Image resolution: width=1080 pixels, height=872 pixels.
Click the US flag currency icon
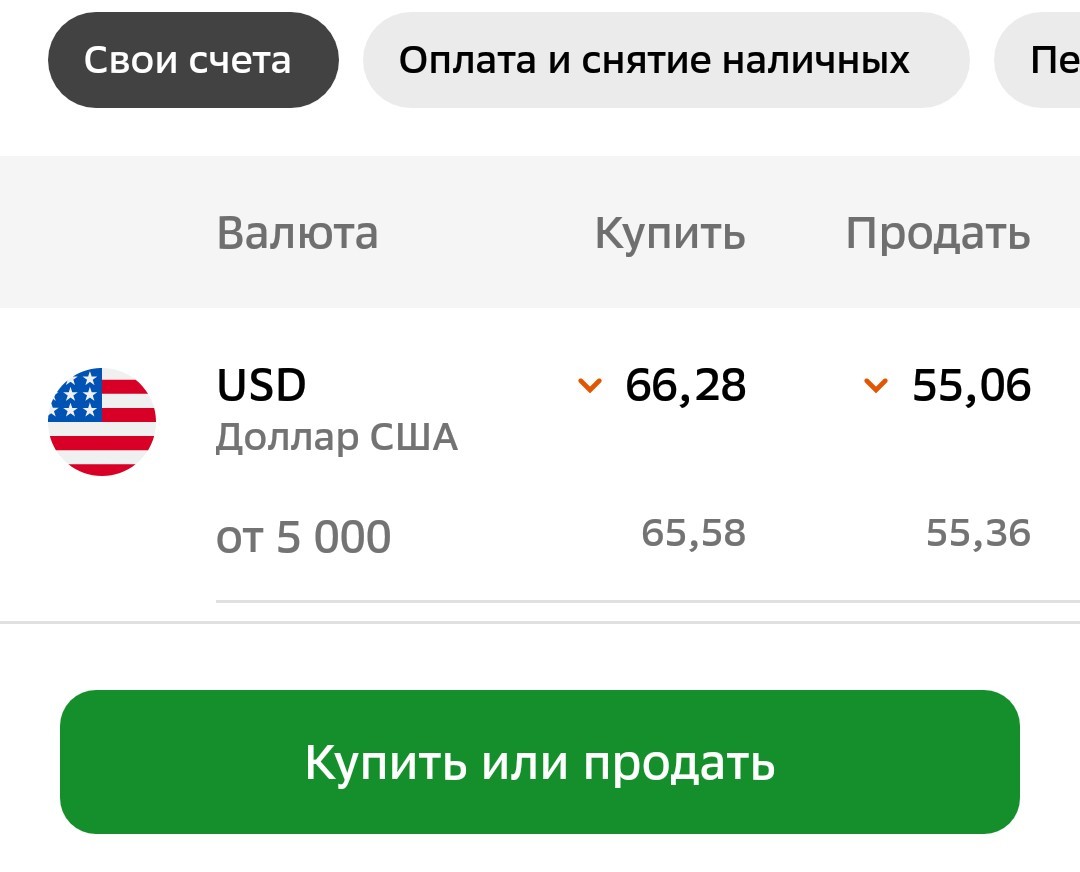coord(102,422)
